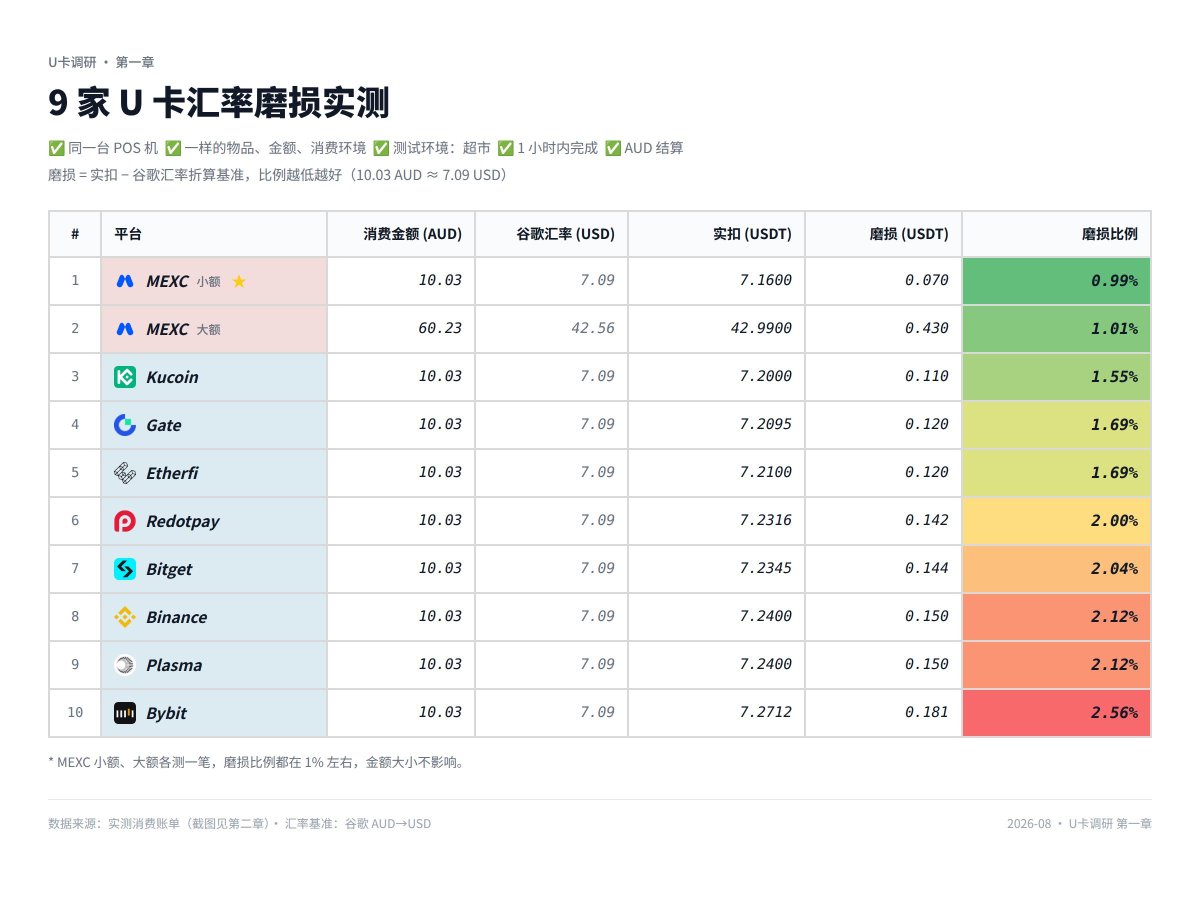
Task: Click the # column header
Action: pyautogui.click(x=75, y=234)
